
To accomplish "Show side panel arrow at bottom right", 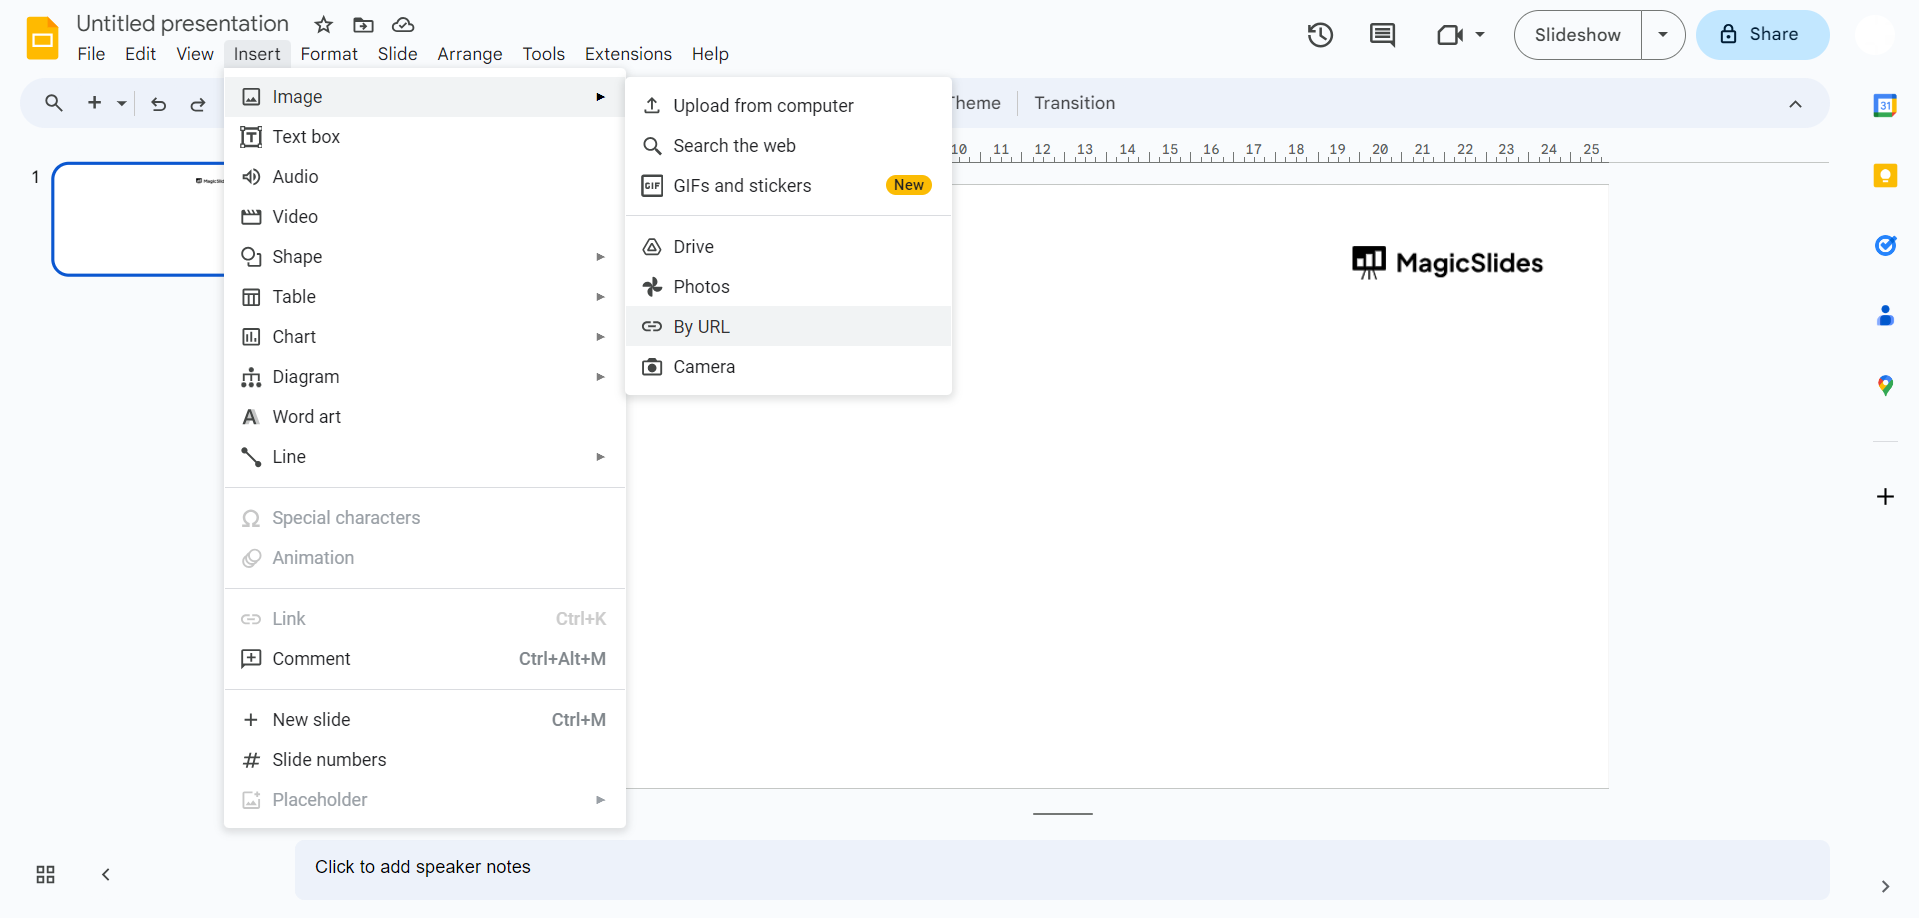I will coord(1885,887).
